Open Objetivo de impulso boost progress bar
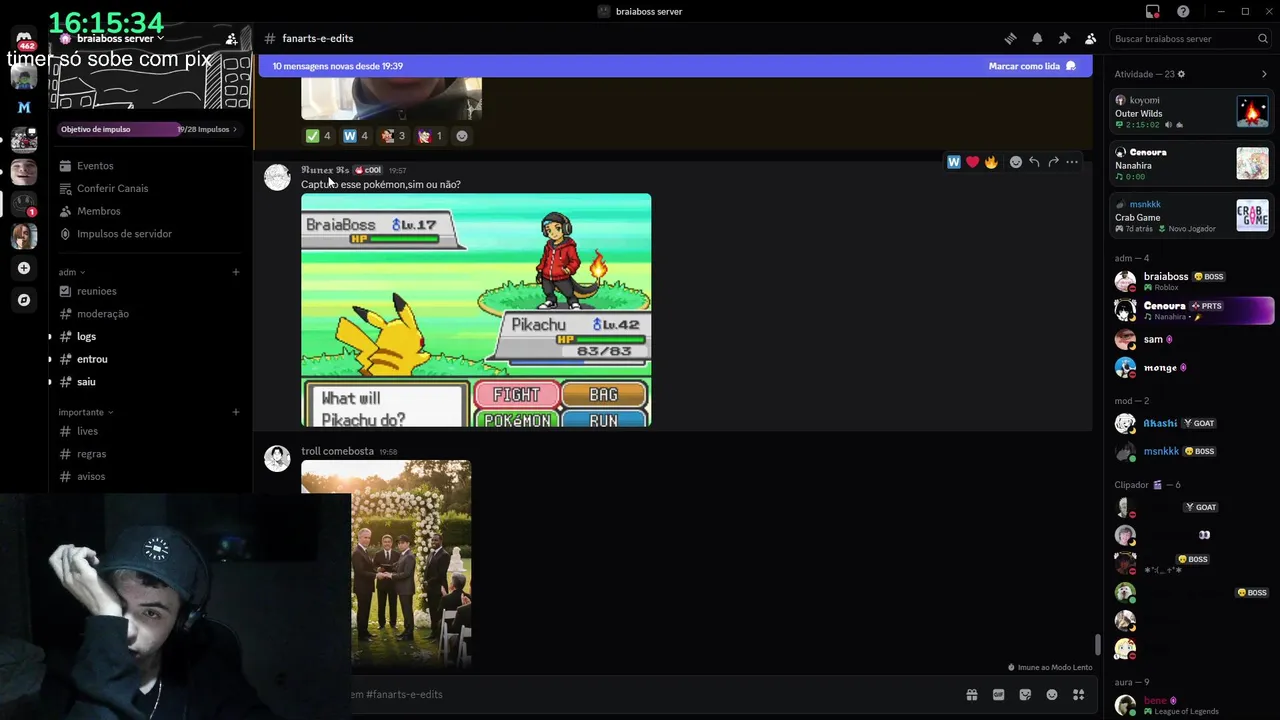The height and width of the screenshot is (720, 1280). 150,129
